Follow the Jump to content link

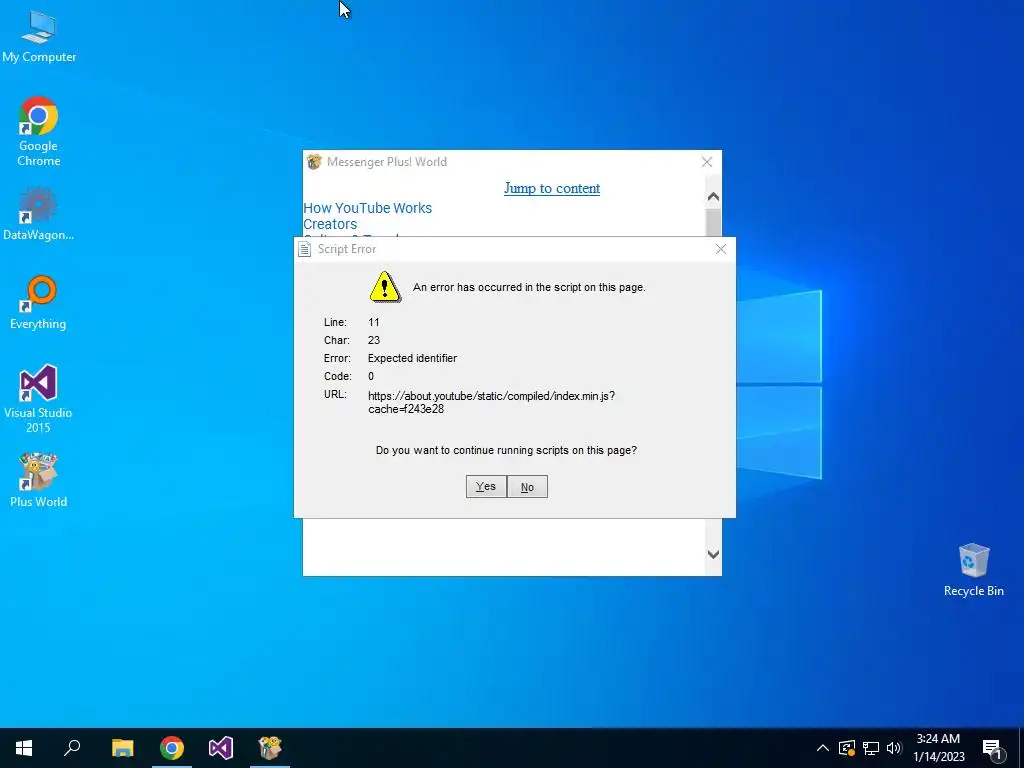552,188
